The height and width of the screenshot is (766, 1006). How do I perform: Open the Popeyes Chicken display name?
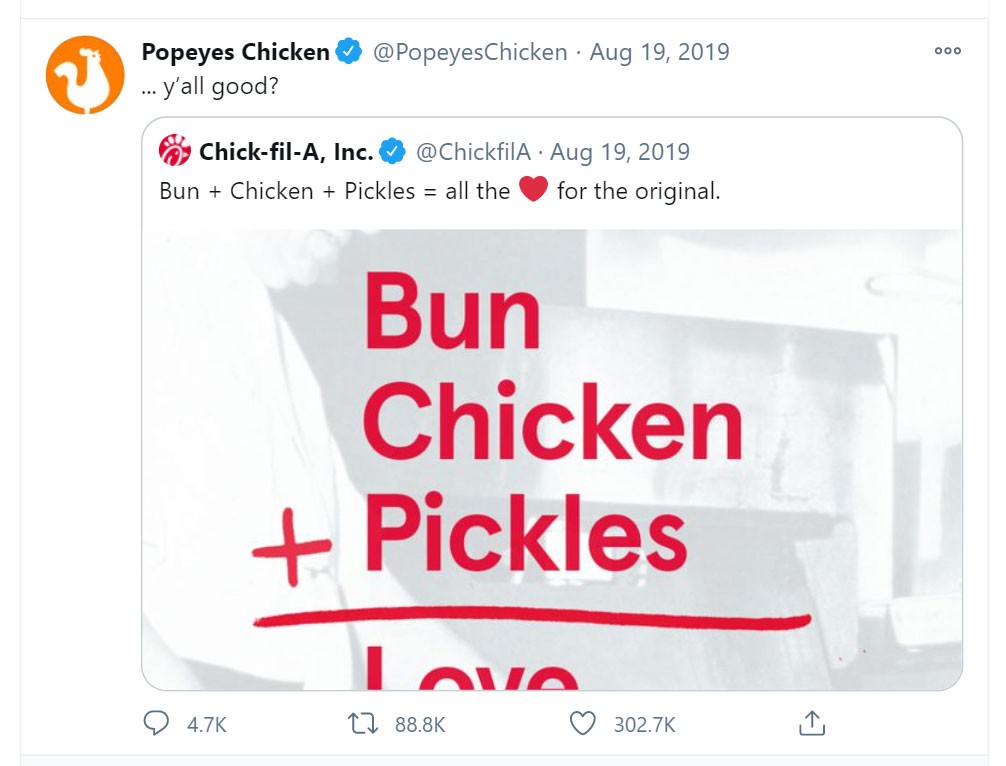tap(235, 52)
